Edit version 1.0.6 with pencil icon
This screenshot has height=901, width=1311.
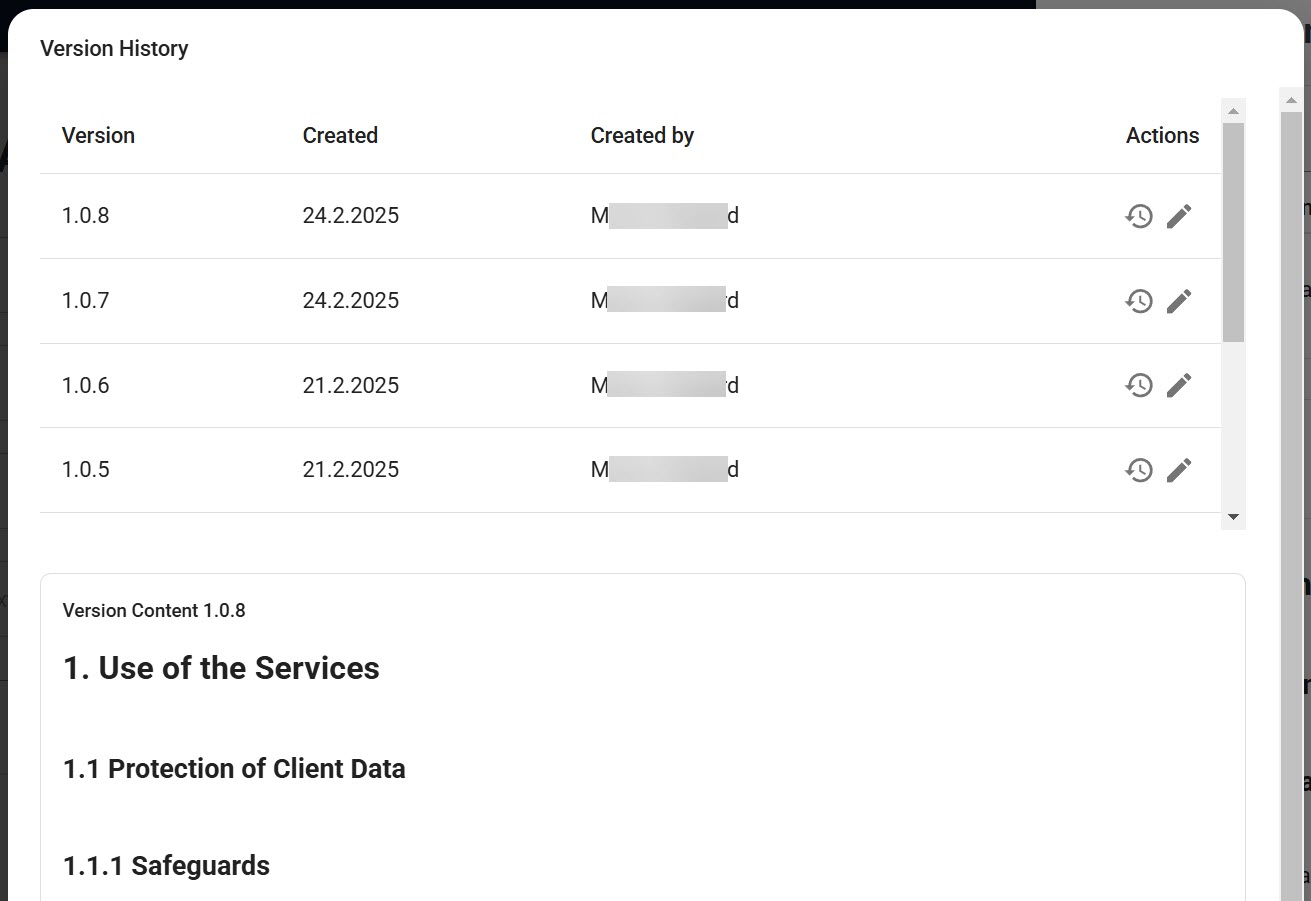pyautogui.click(x=1179, y=385)
